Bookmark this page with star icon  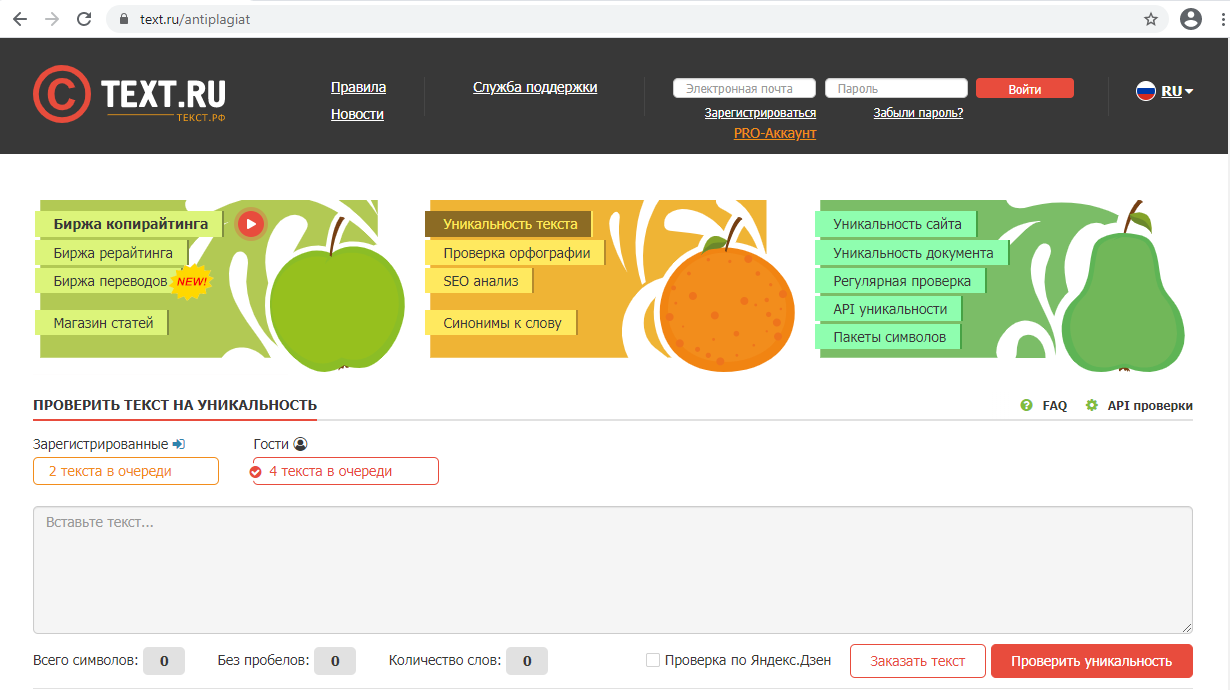(x=1151, y=19)
